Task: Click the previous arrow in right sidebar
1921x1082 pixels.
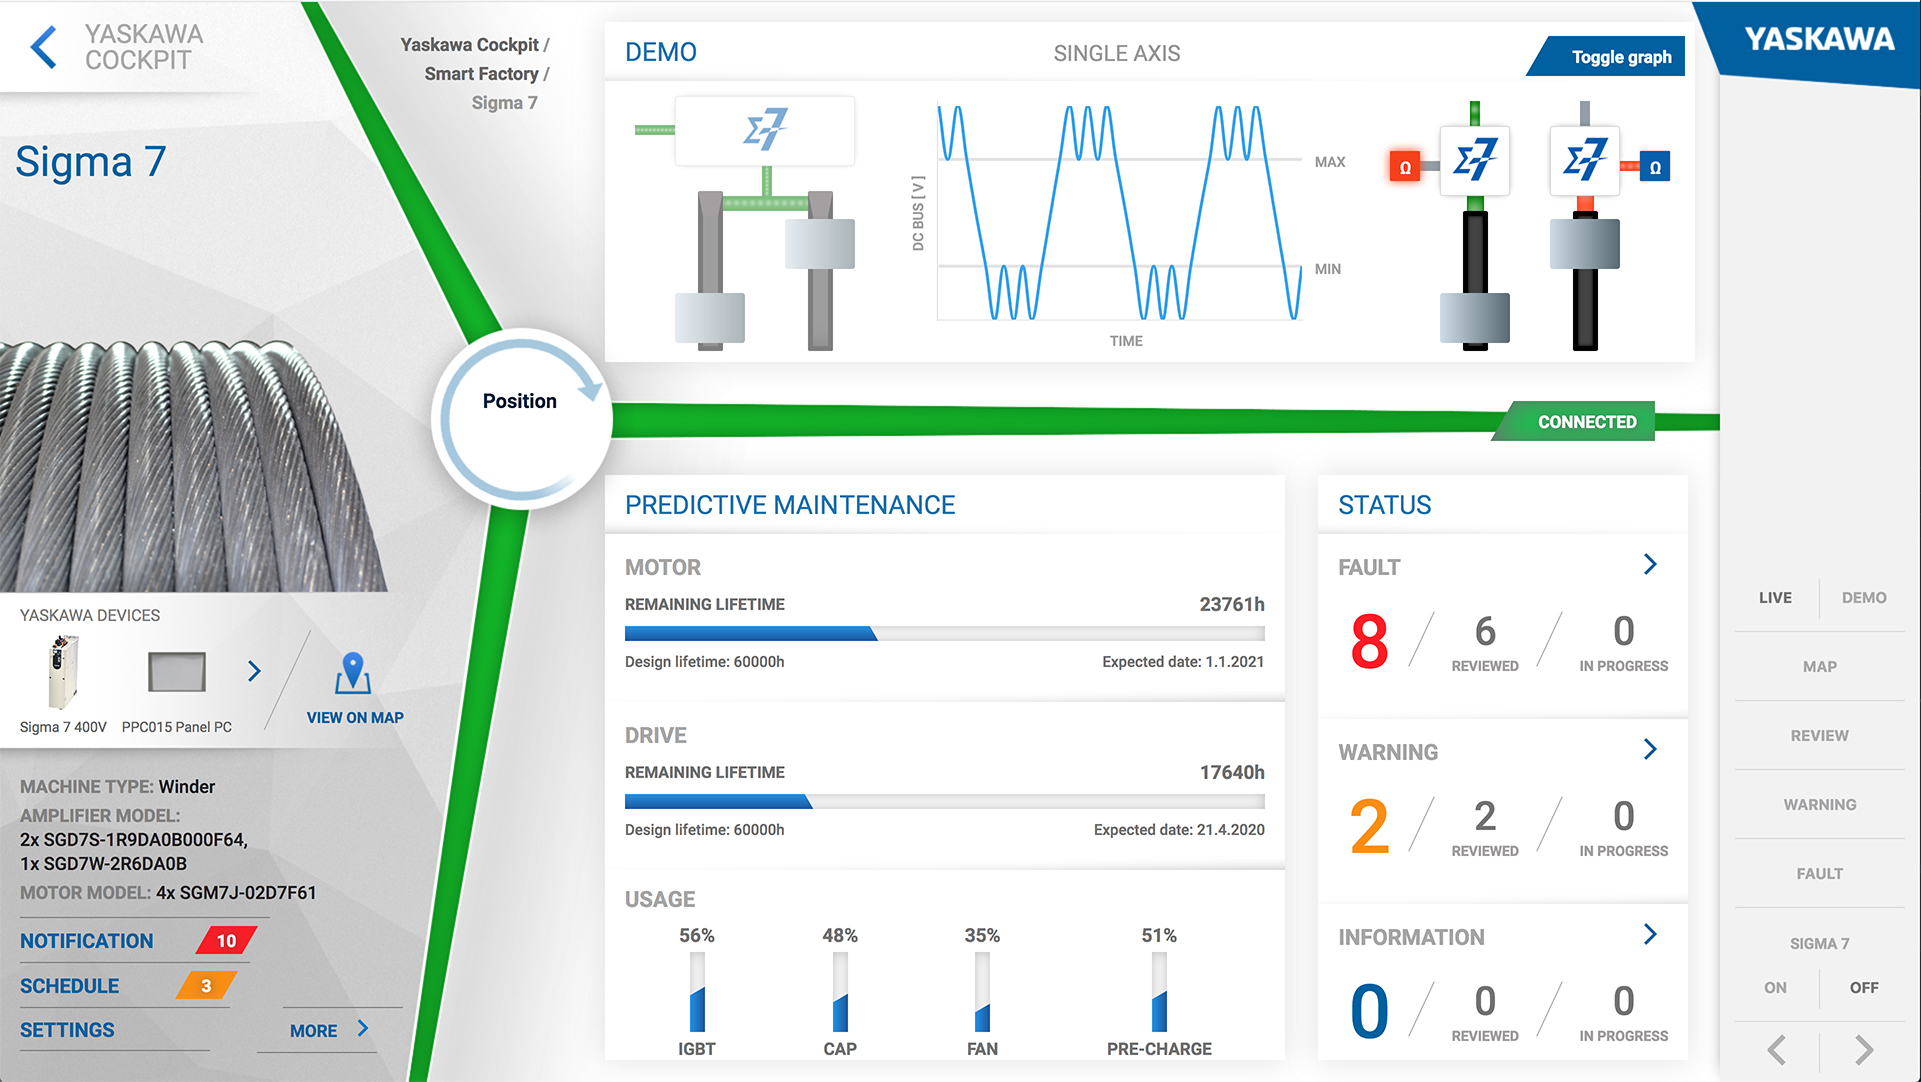Action: pyautogui.click(x=1777, y=1050)
